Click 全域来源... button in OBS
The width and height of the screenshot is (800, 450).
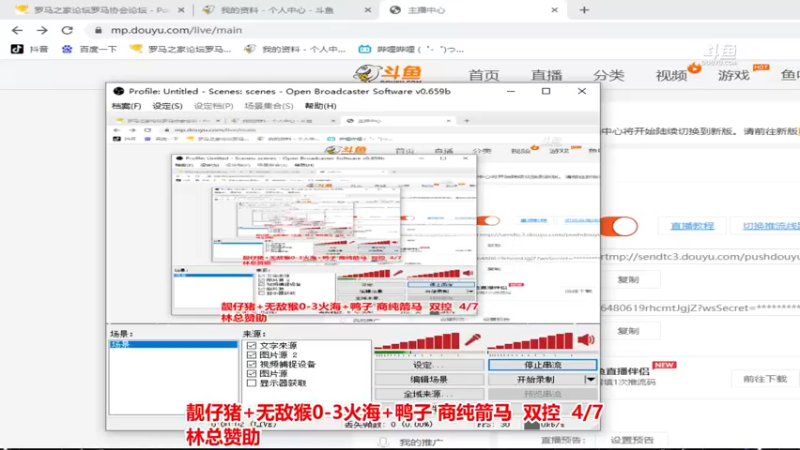tap(429, 394)
